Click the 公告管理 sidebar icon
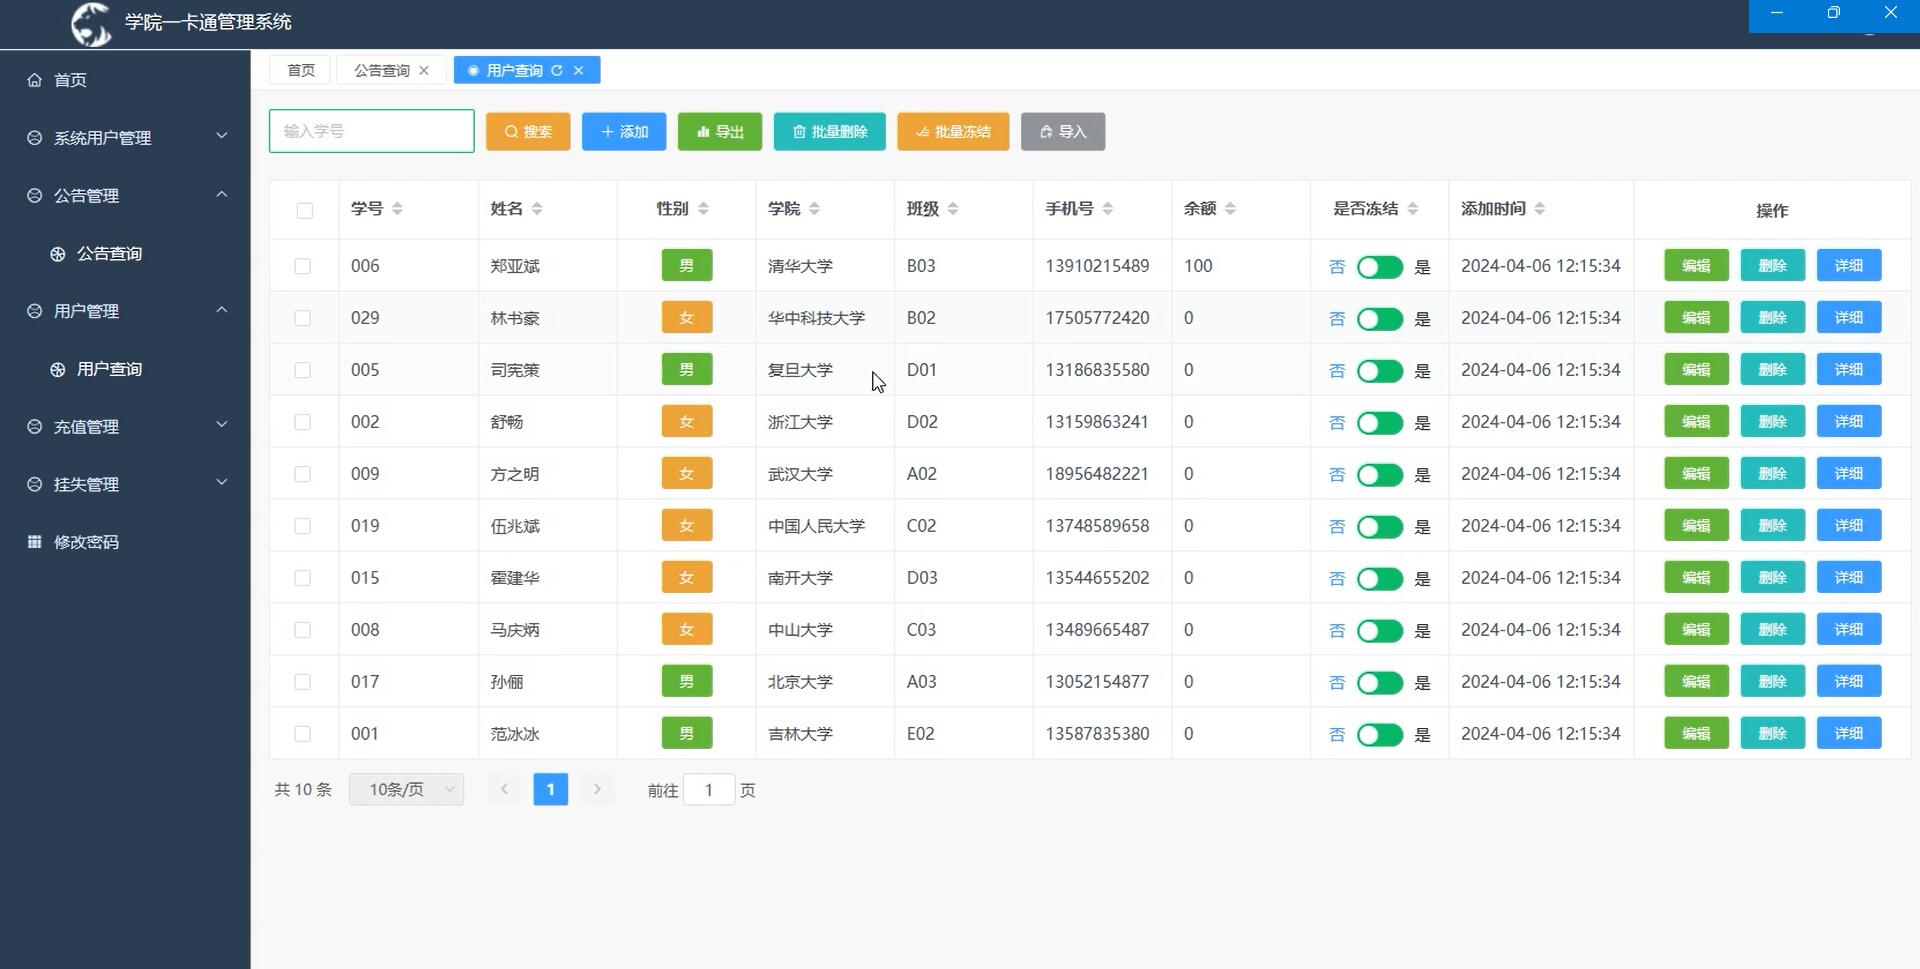This screenshot has height=969, width=1920. pyautogui.click(x=35, y=196)
